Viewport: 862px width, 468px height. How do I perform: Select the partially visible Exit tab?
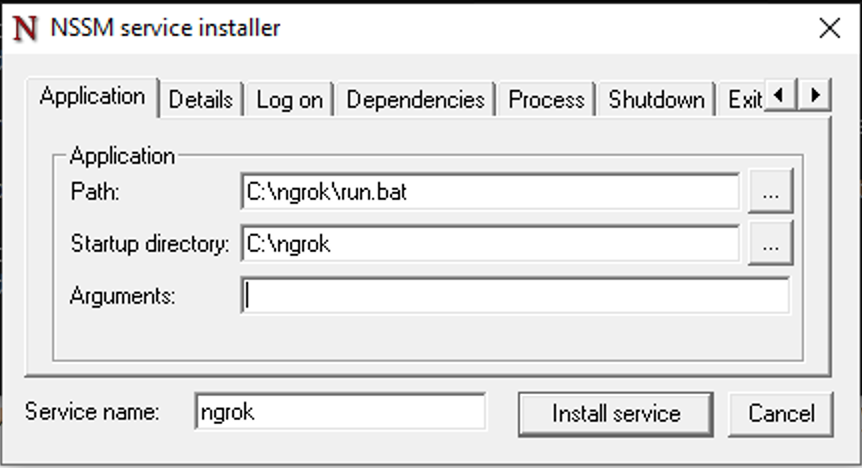(x=744, y=100)
